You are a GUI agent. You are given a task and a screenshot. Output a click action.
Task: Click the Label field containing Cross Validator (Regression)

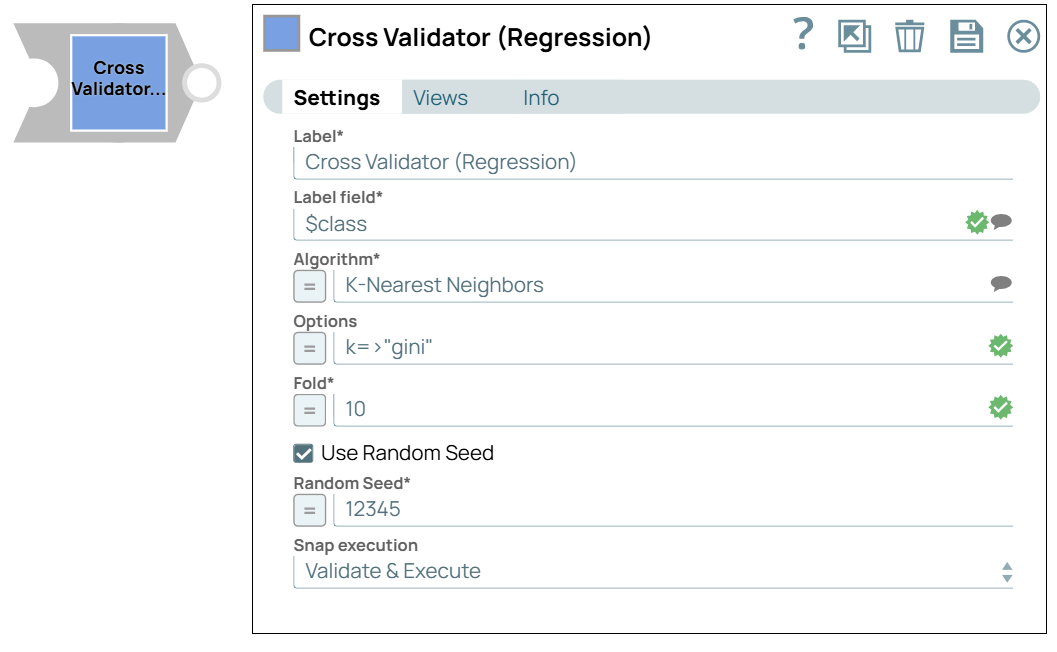(650, 160)
